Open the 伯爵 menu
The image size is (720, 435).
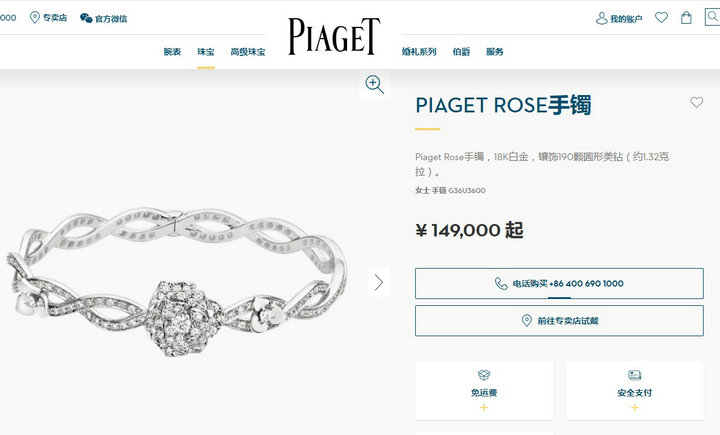461,52
